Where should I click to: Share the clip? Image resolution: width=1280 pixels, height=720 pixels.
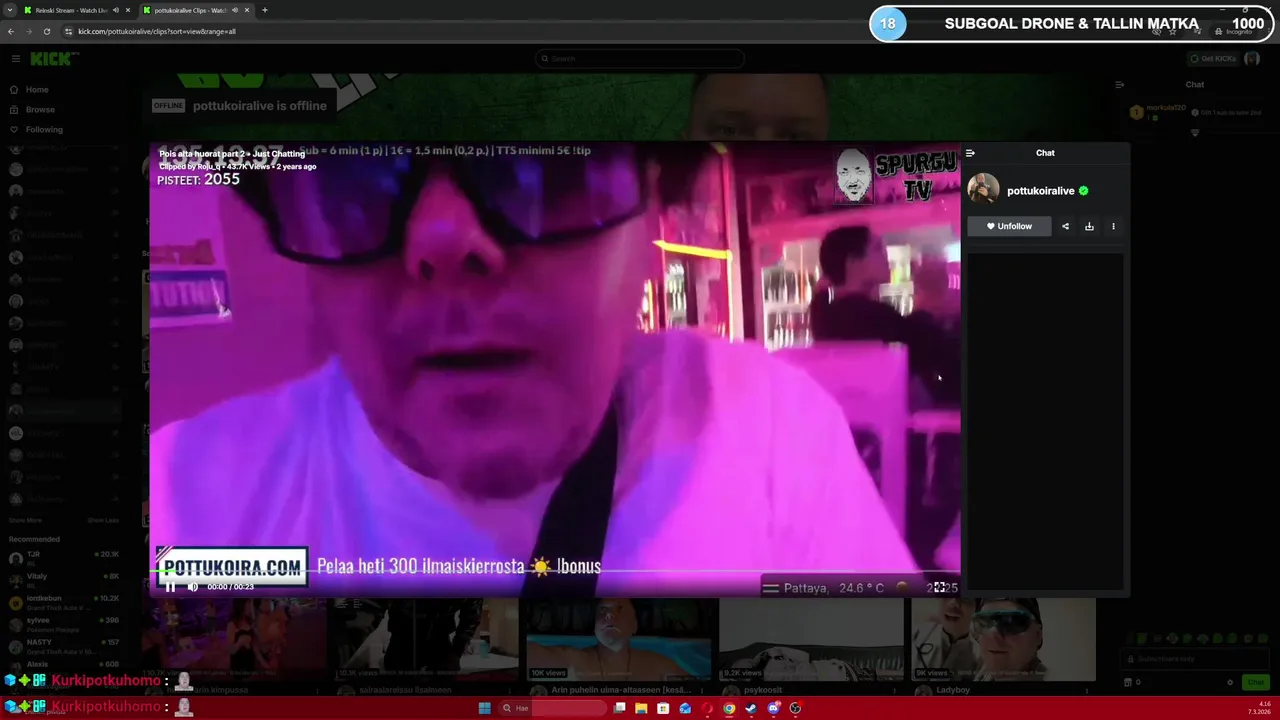(x=1065, y=226)
